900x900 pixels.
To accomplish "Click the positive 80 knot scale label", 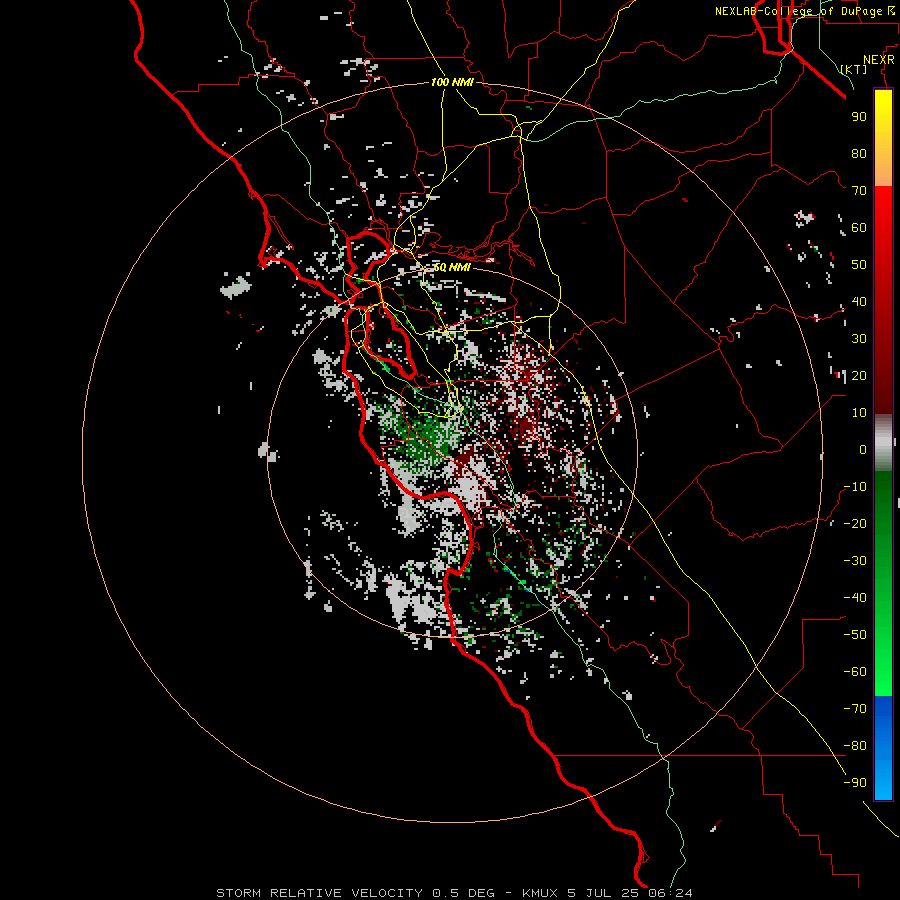I will [x=859, y=153].
